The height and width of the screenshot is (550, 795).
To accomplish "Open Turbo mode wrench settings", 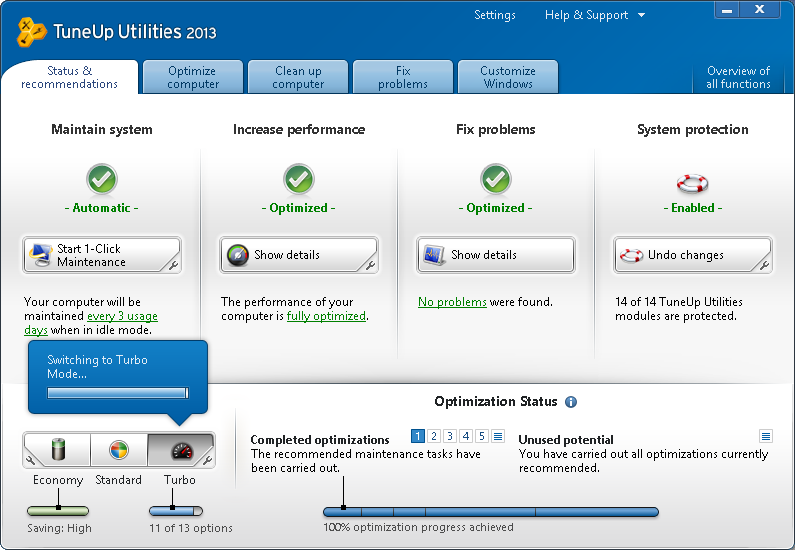I will (x=207, y=460).
